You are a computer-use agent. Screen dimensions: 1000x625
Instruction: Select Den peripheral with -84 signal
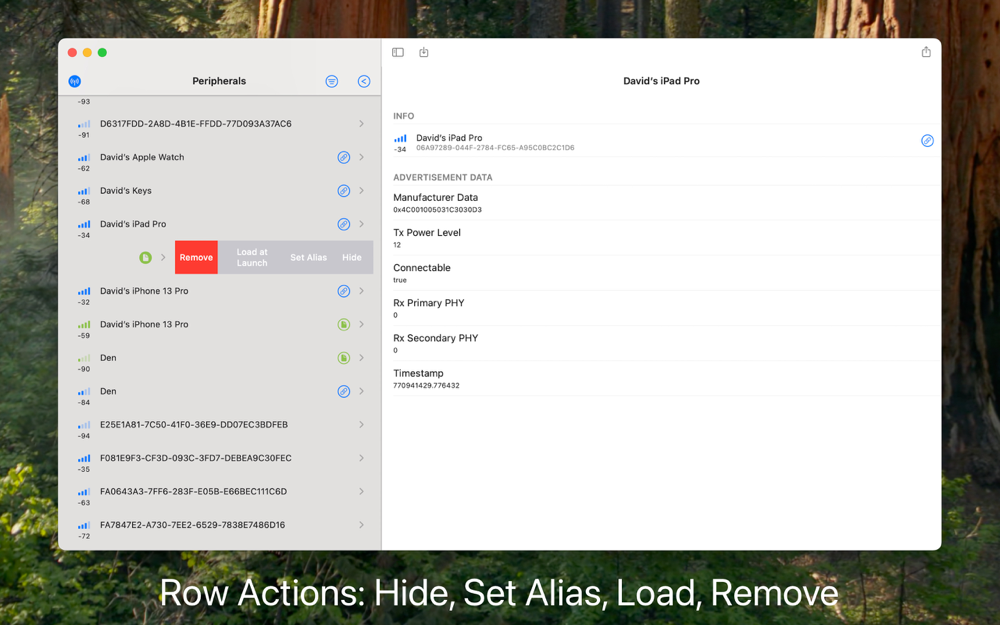point(219,392)
